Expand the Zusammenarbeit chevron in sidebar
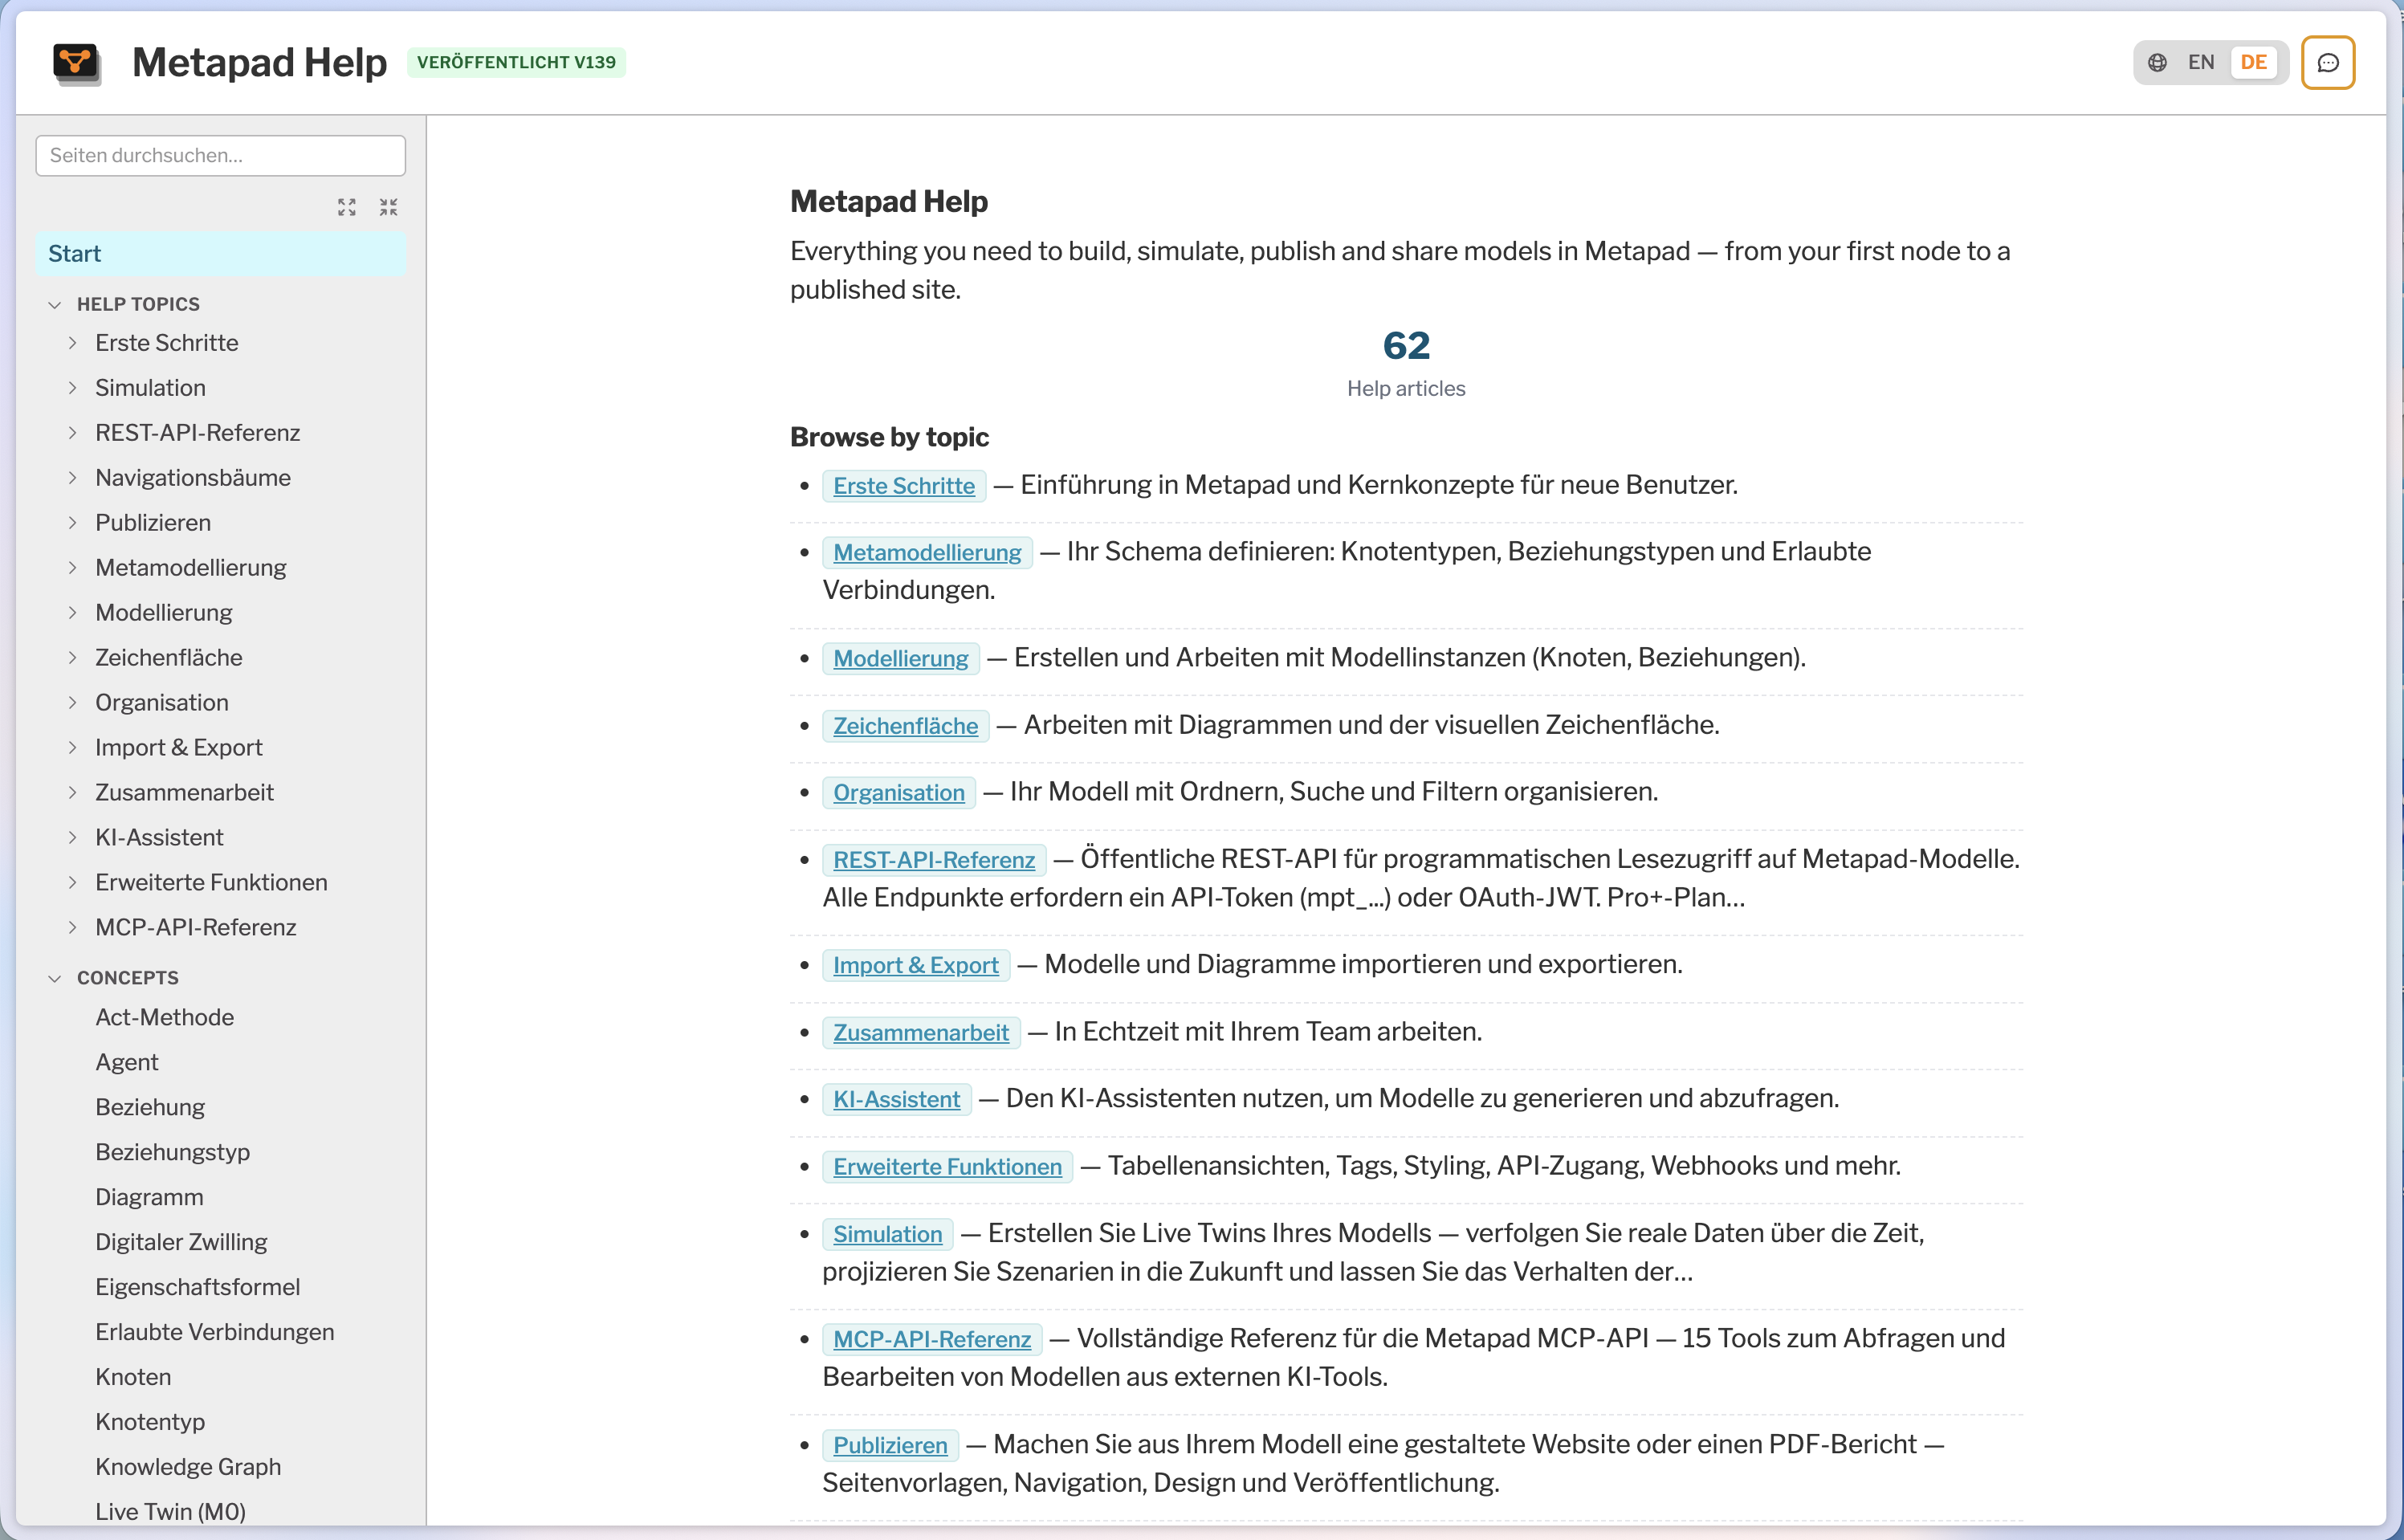Image resolution: width=2404 pixels, height=1540 pixels. tap(73, 793)
